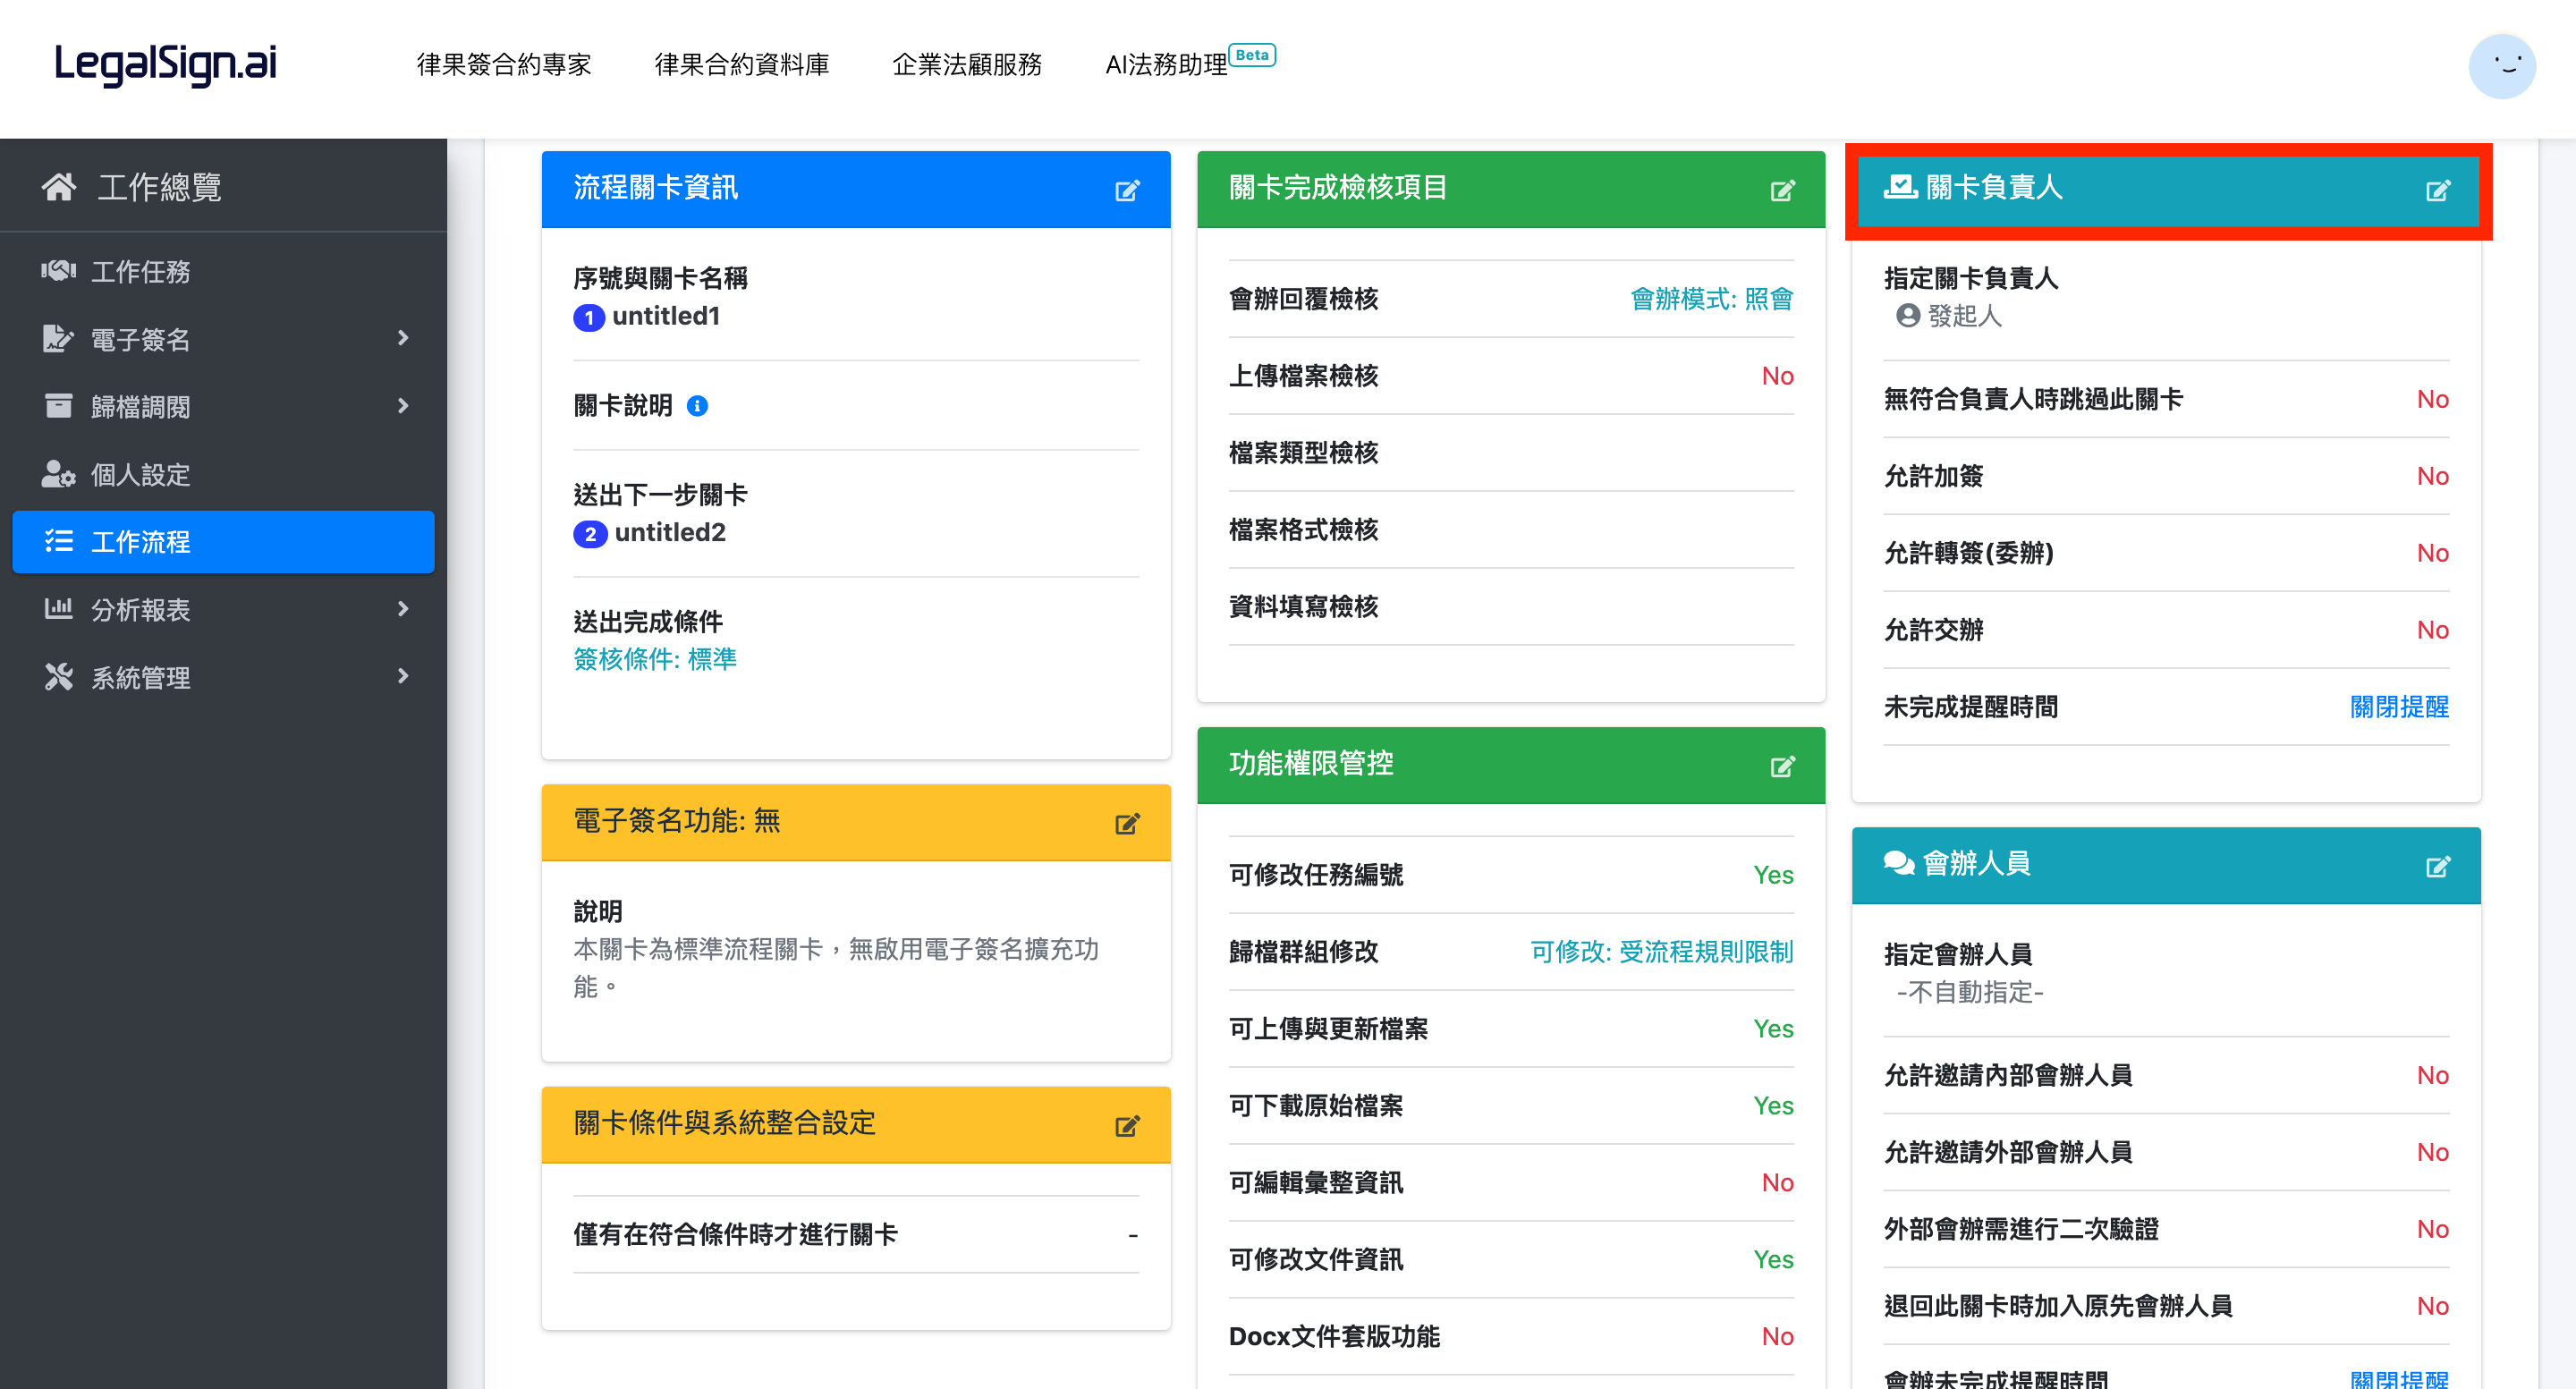This screenshot has height=1389, width=2576.
Task: Edit the 流程關卡資訊 card
Action: [1127, 190]
